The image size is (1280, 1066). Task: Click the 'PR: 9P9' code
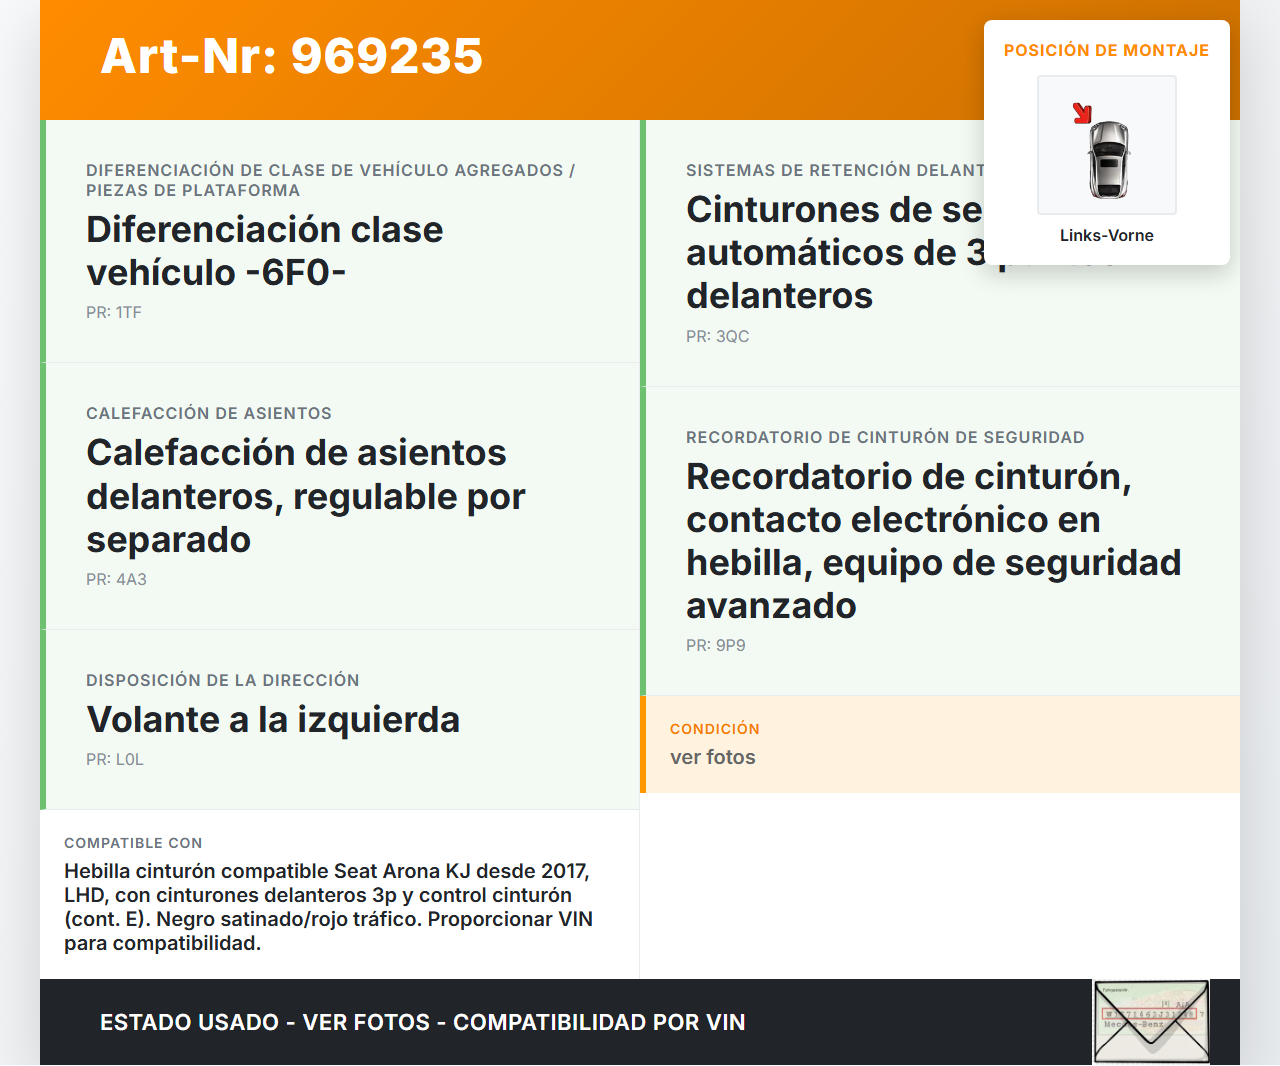pos(716,645)
